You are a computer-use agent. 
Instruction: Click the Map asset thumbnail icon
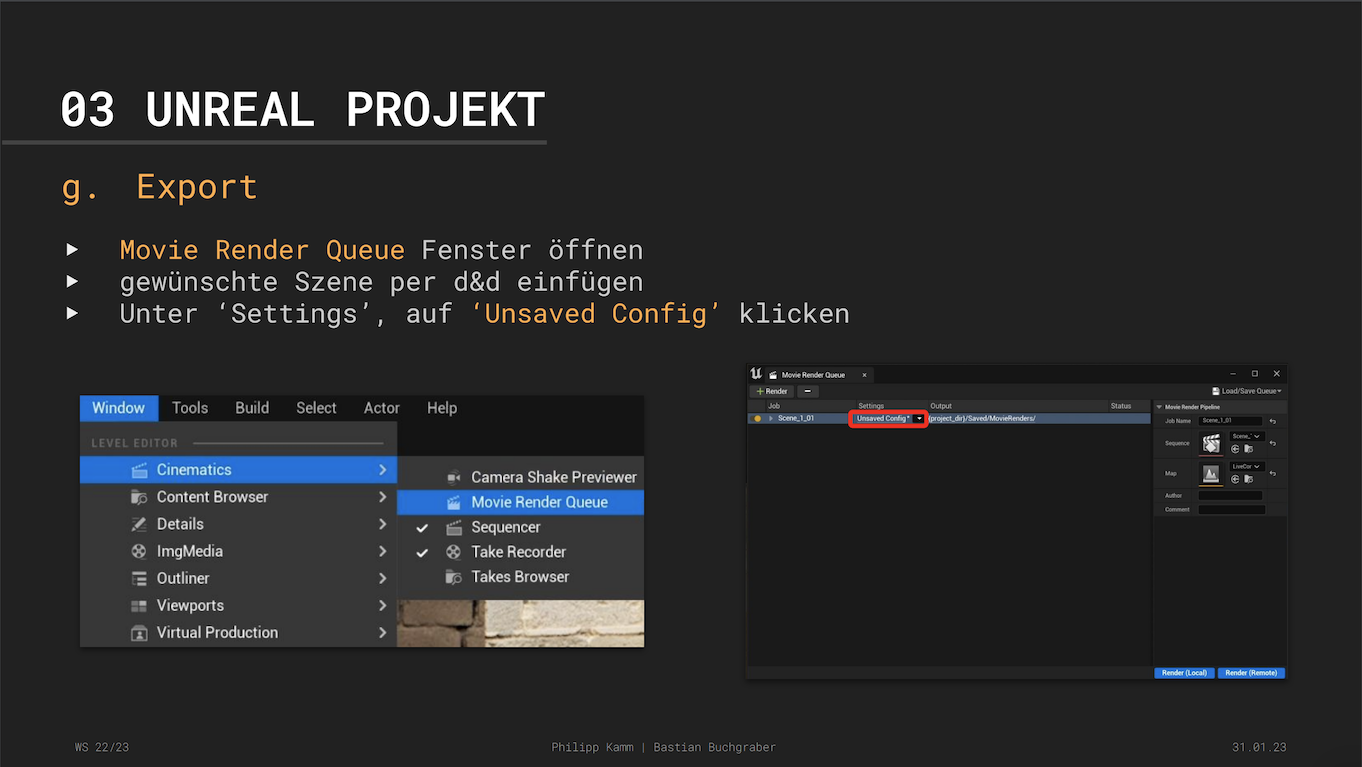(x=1211, y=474)
